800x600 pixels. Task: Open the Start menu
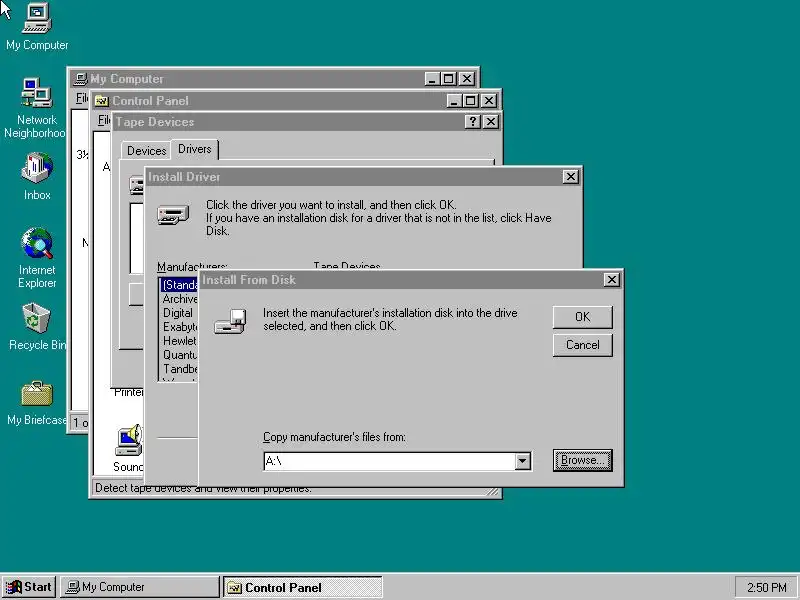tap(29, 587)
